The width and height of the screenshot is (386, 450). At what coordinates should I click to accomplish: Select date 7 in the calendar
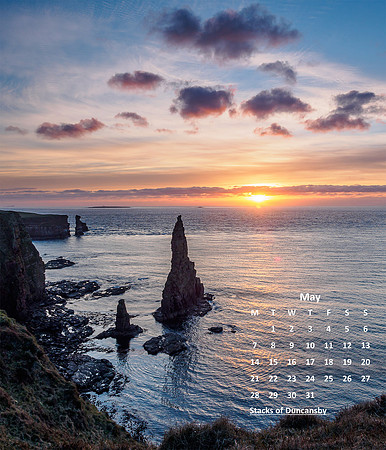255,345
